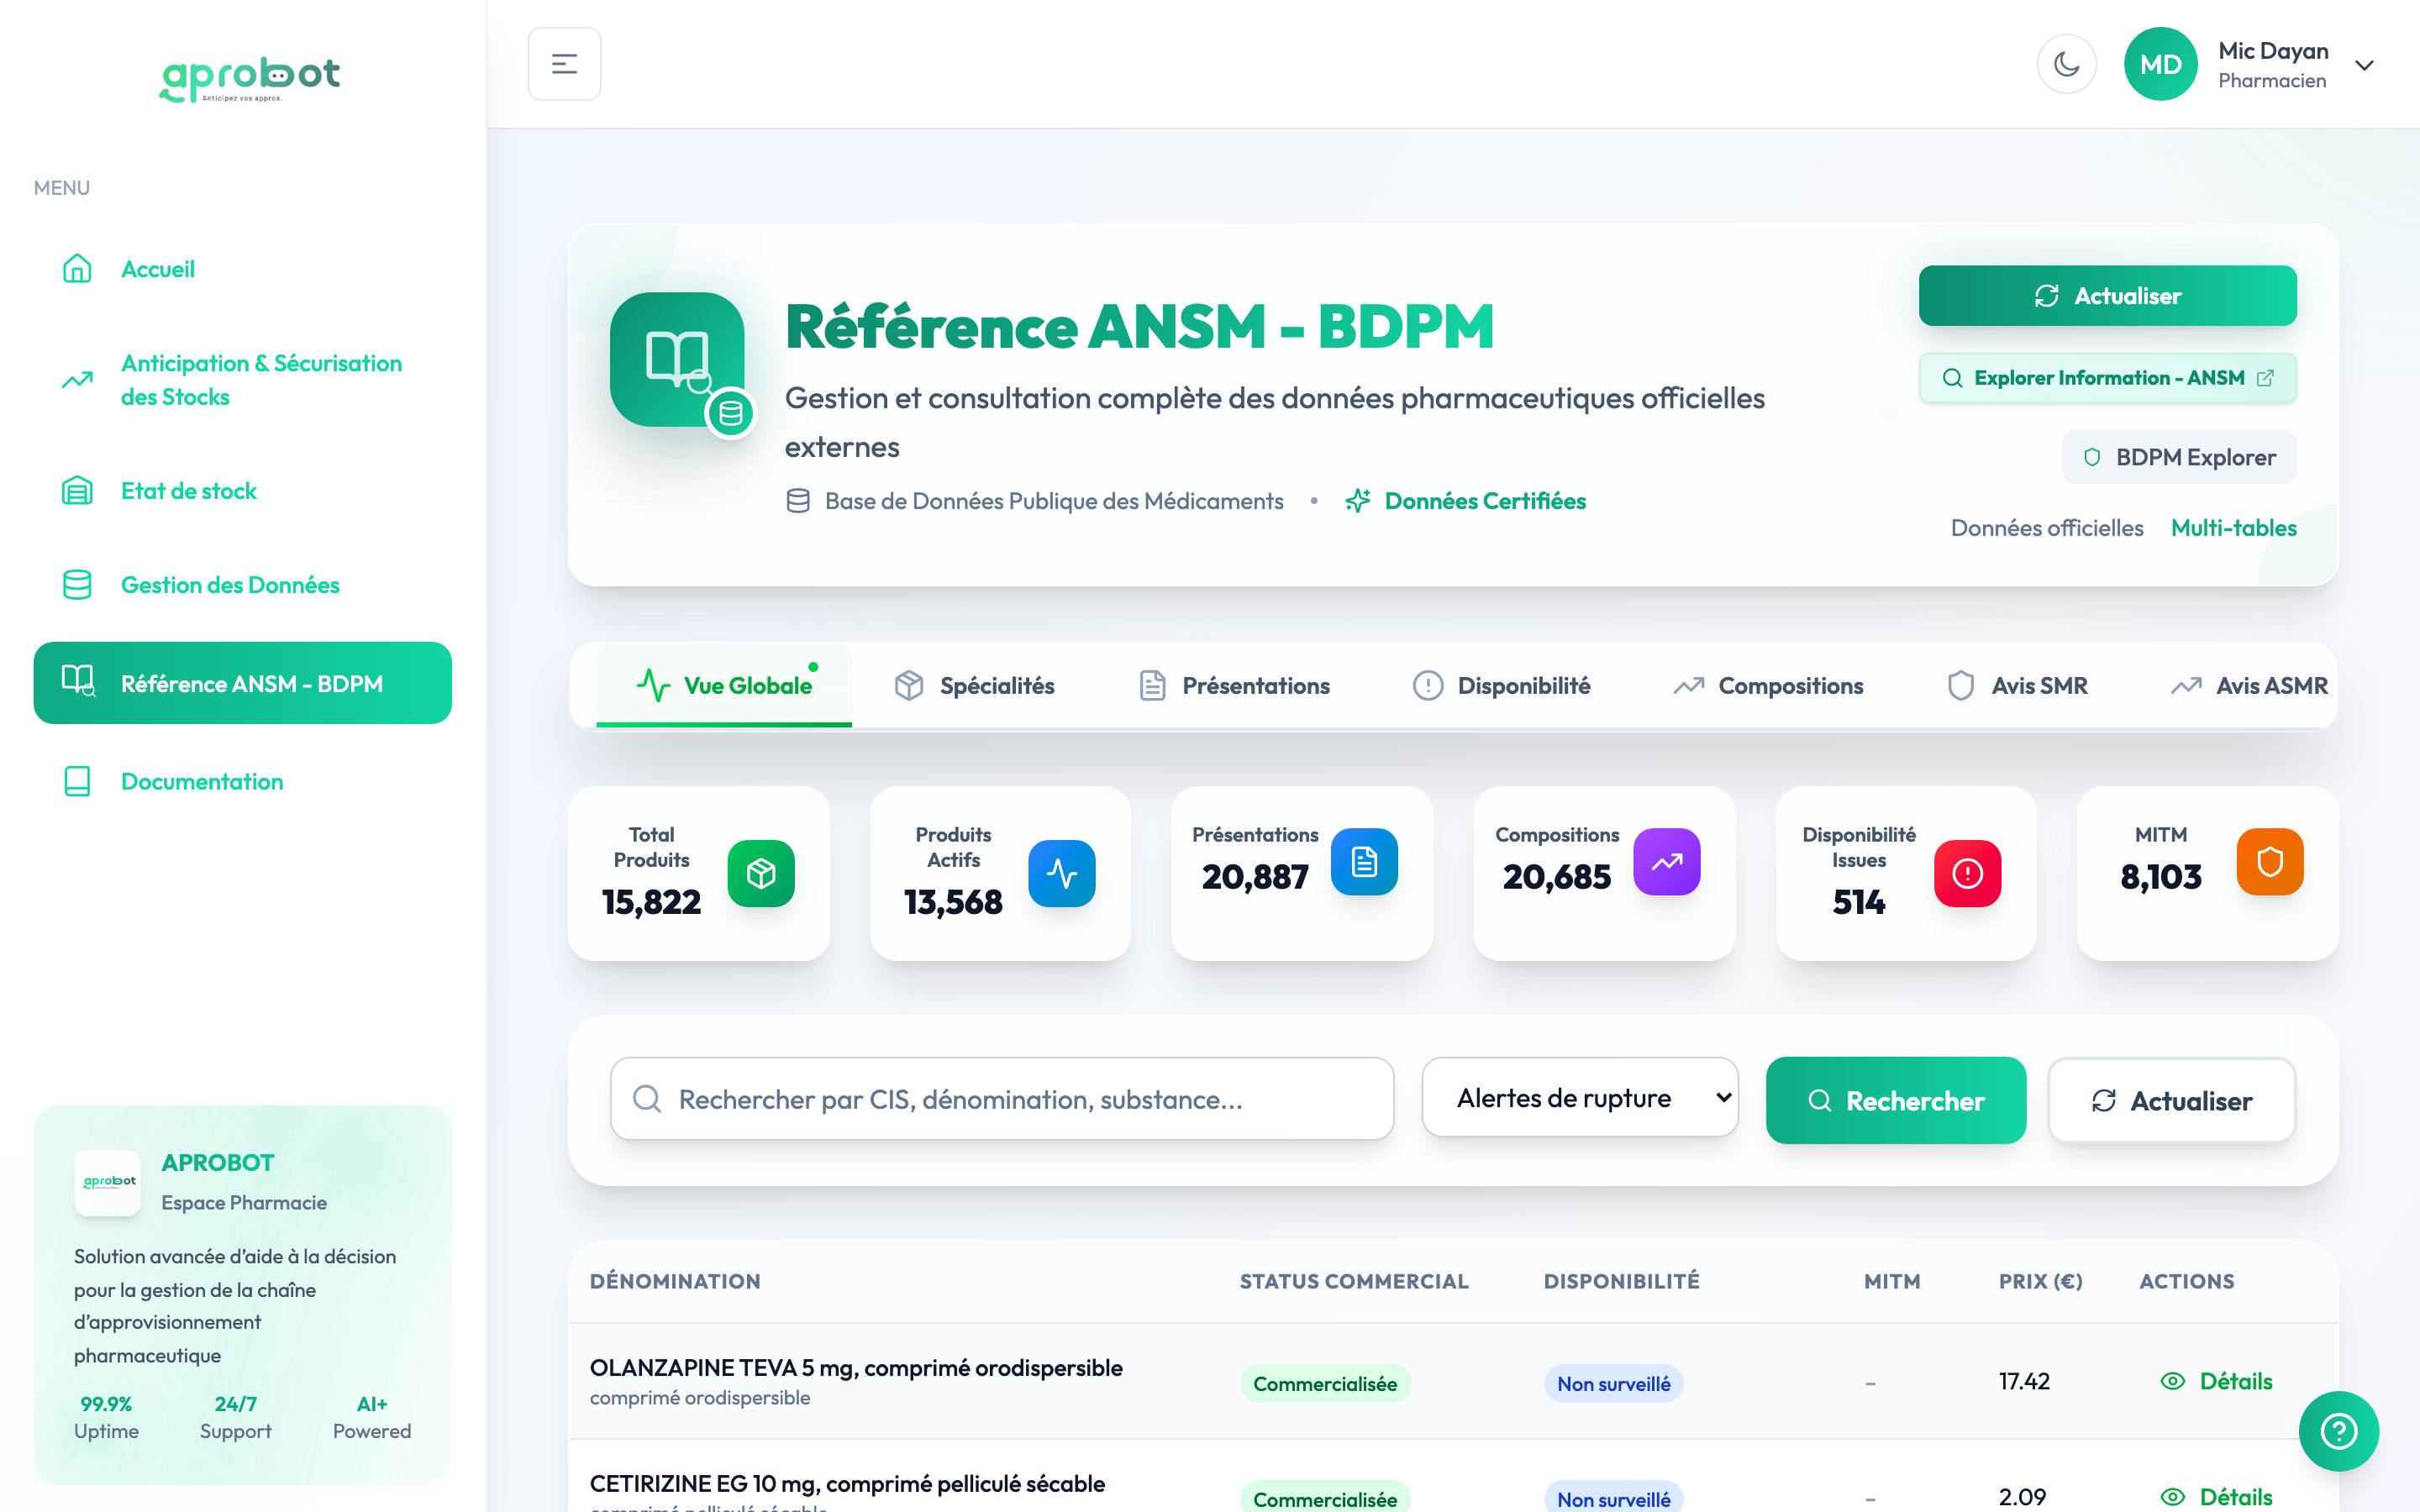Open the Avis ASMR tab
This screenshot has width=2420, height=1512.
[x=2249, y=685]
